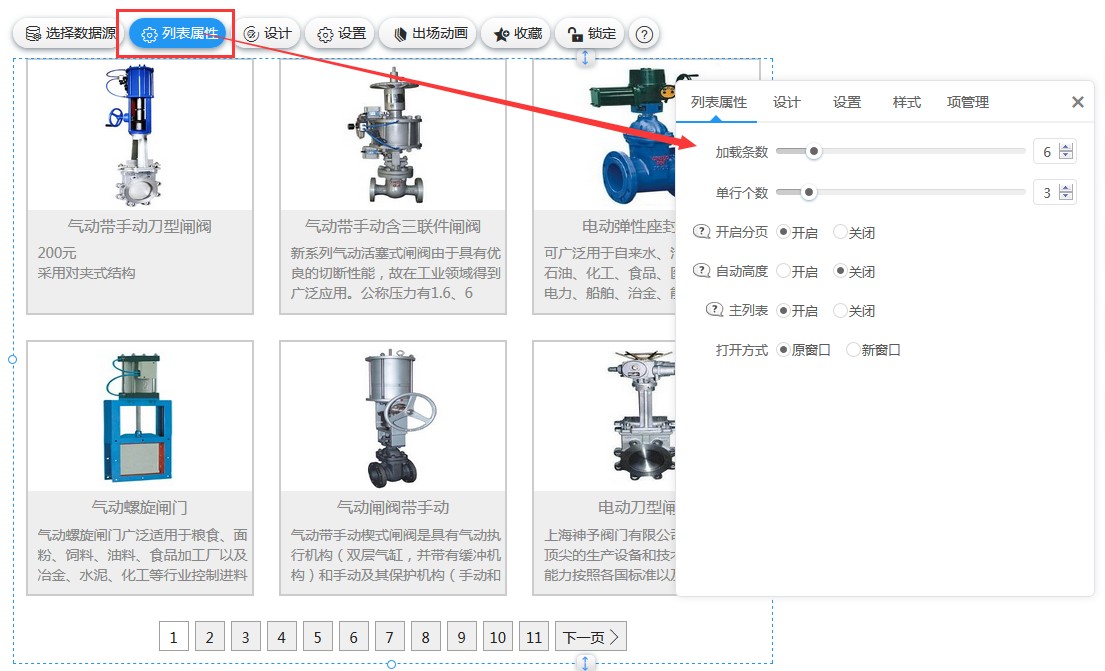Viewport: 1105px width, 671px height.
Task: Go to page 10
Action: click(498, 636)
